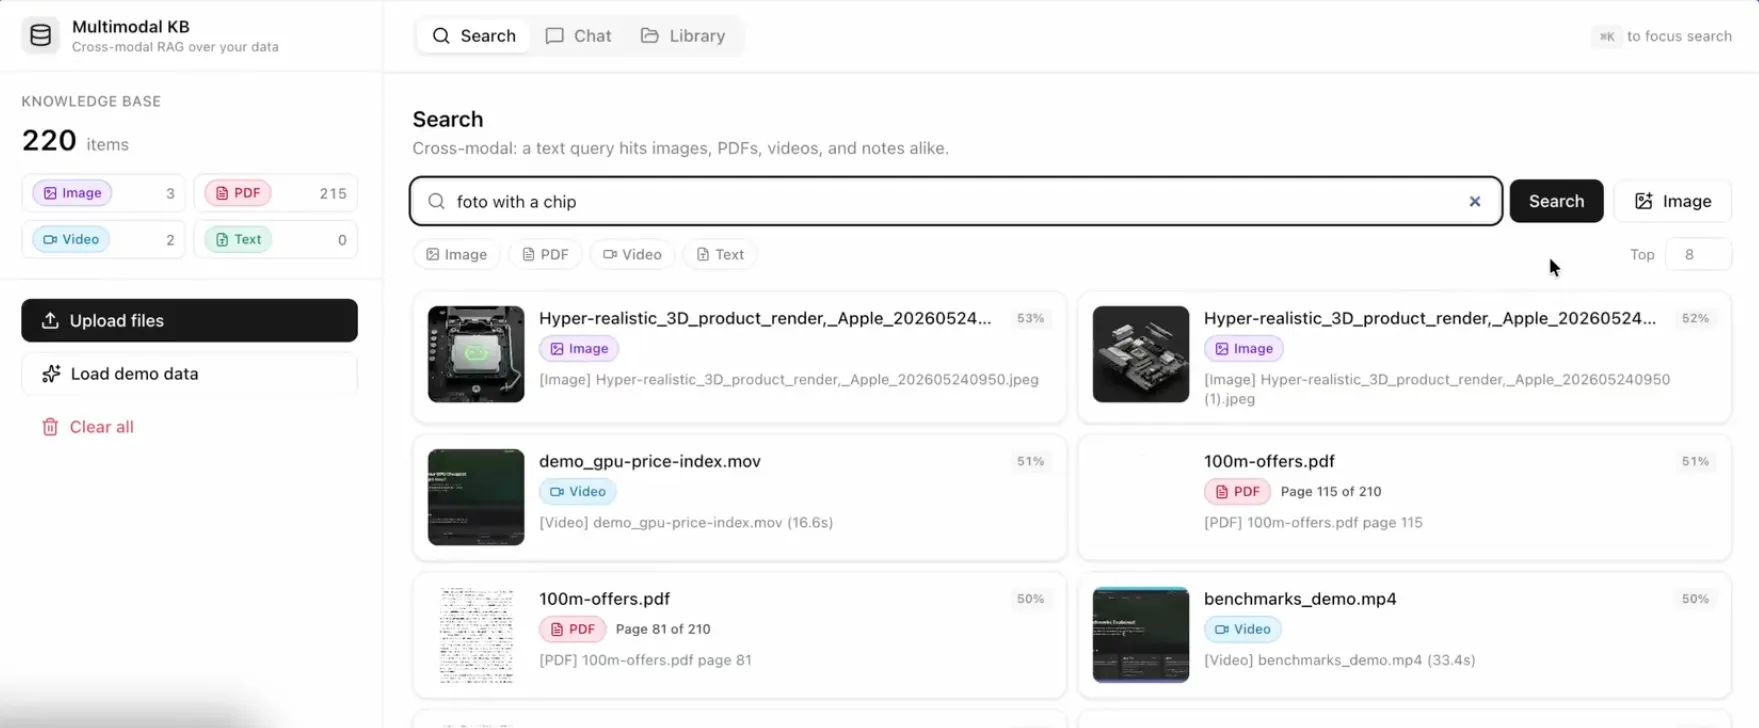Click the Video tag on benchmarks_demo.mp4
This screenshot has height=728, width=1759.
(x=1243, y=629)
